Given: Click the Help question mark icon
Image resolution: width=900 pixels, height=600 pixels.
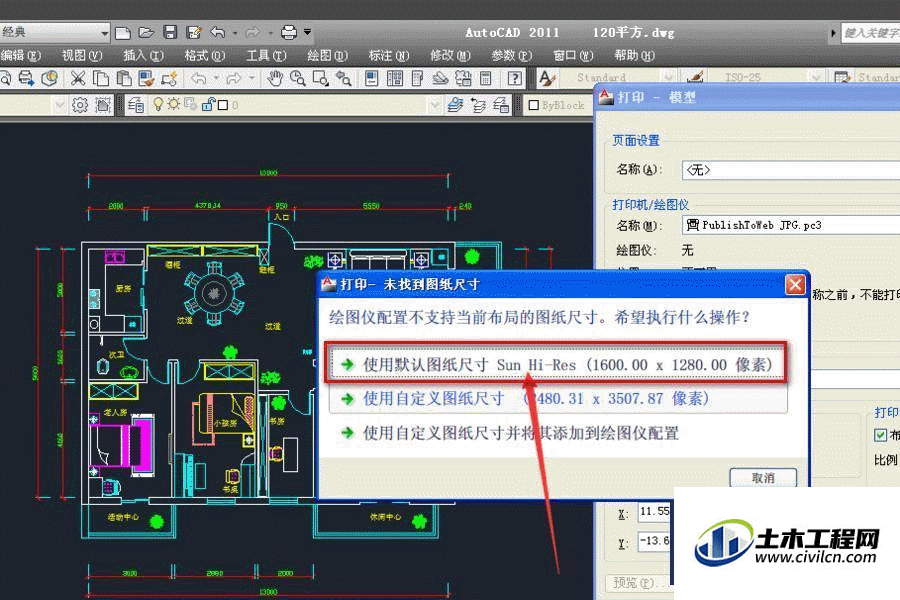Looking at the screenshot, I should tap(515, 78).
